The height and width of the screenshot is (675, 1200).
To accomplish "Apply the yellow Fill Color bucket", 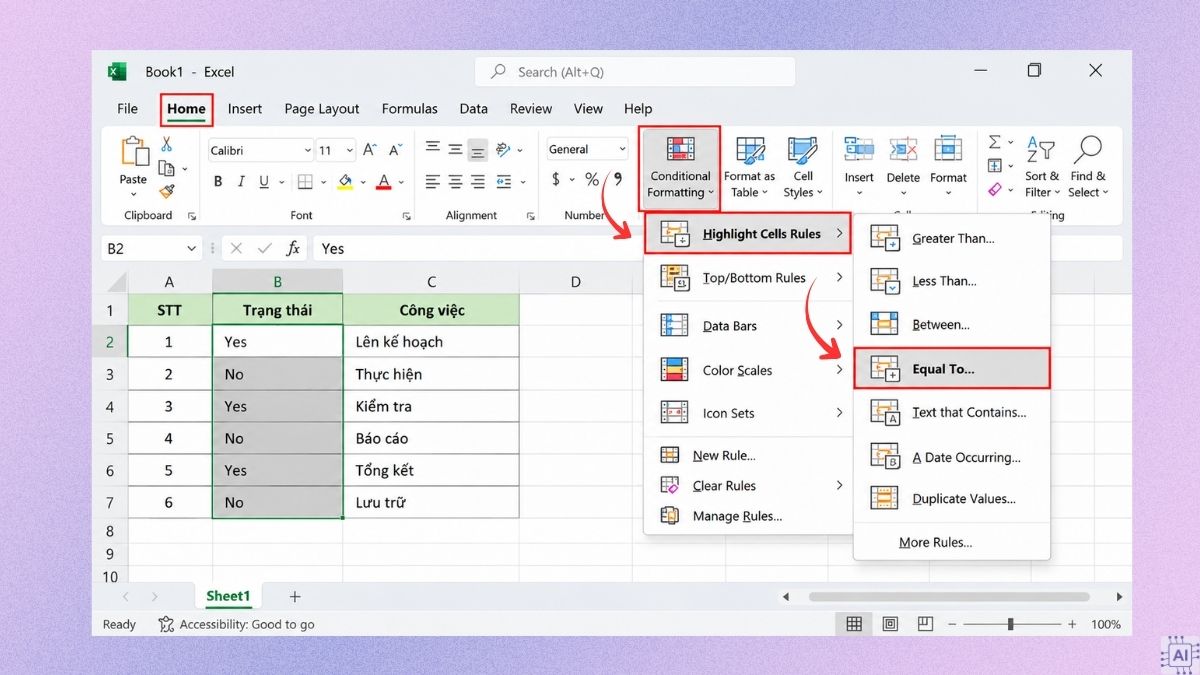I will coord(345,182).
